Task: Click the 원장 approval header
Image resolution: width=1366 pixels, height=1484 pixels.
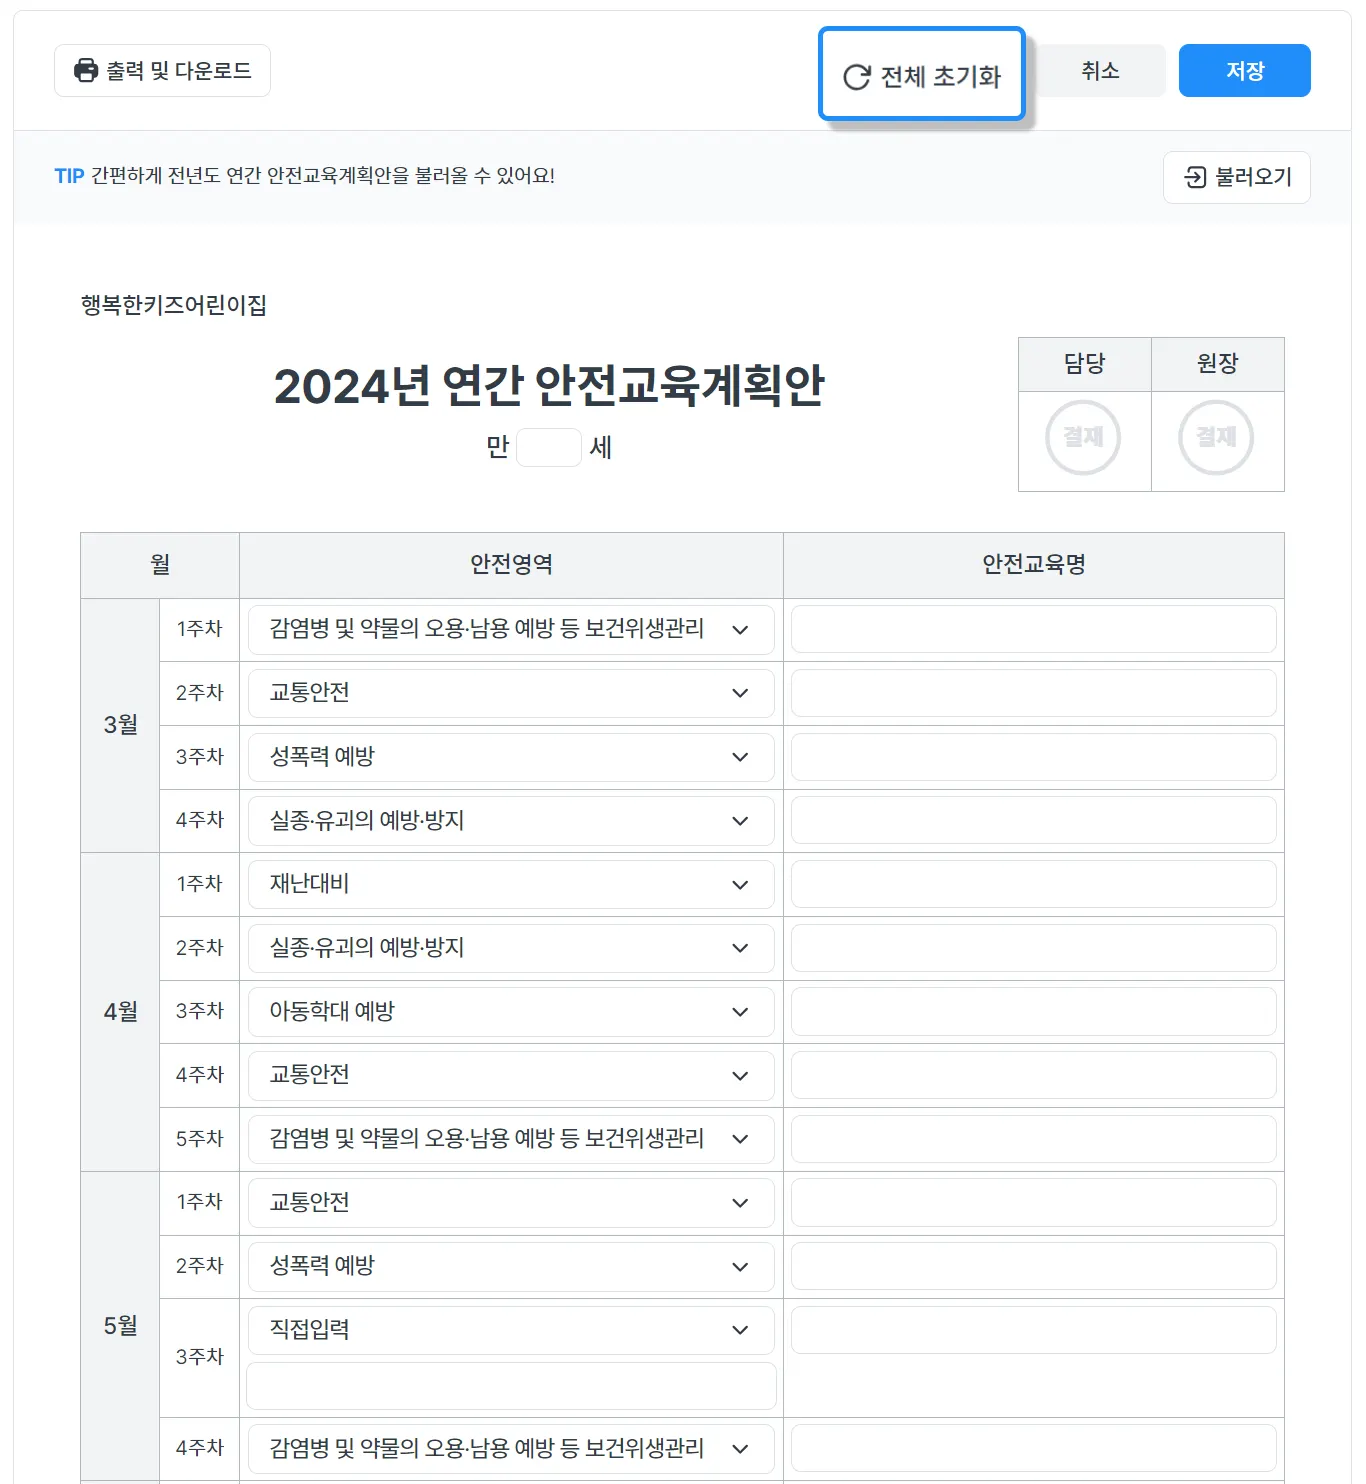Action: pyautogui.click(x=1218, y=364)
